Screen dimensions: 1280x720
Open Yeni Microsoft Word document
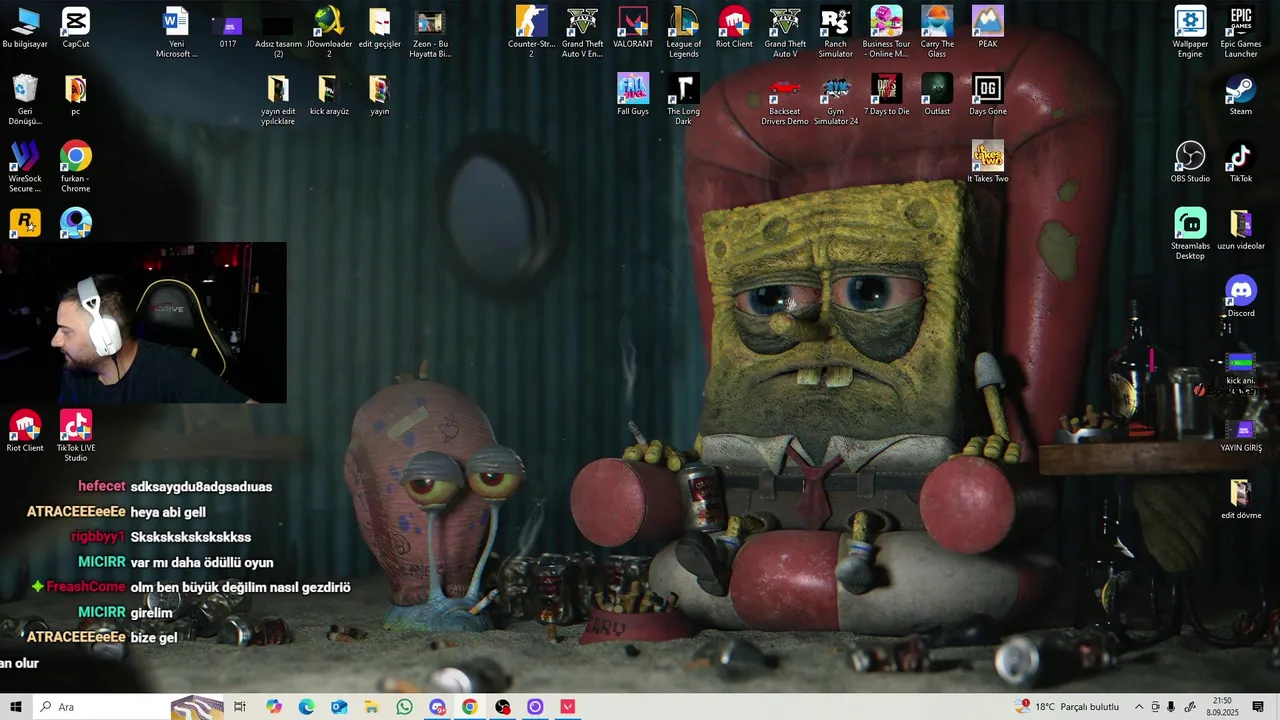click(176, 32)
